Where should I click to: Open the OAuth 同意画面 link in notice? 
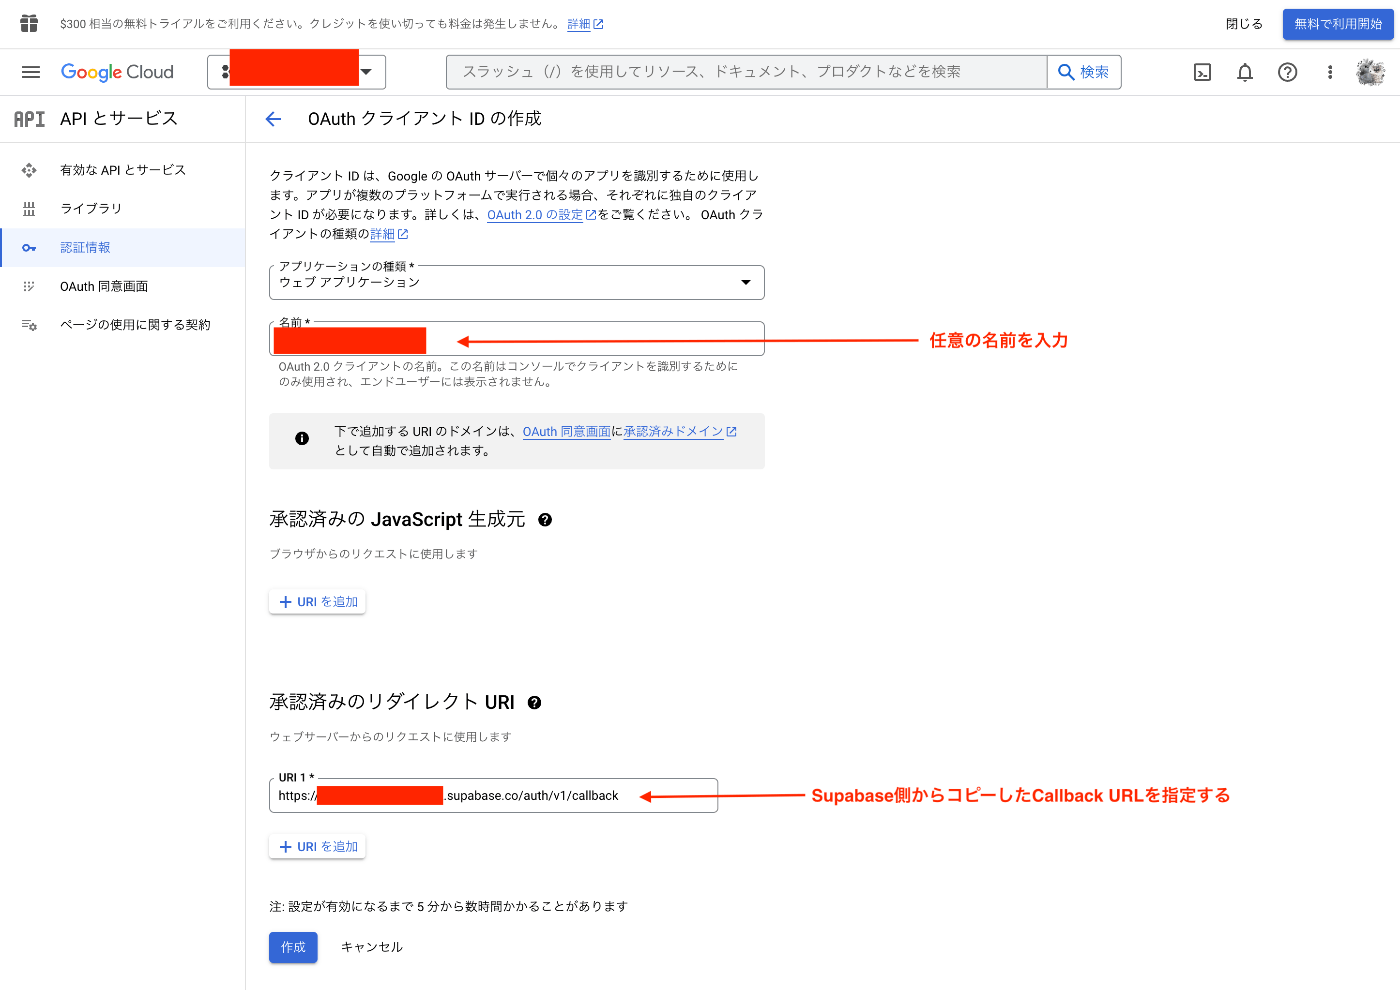[566, 432]
